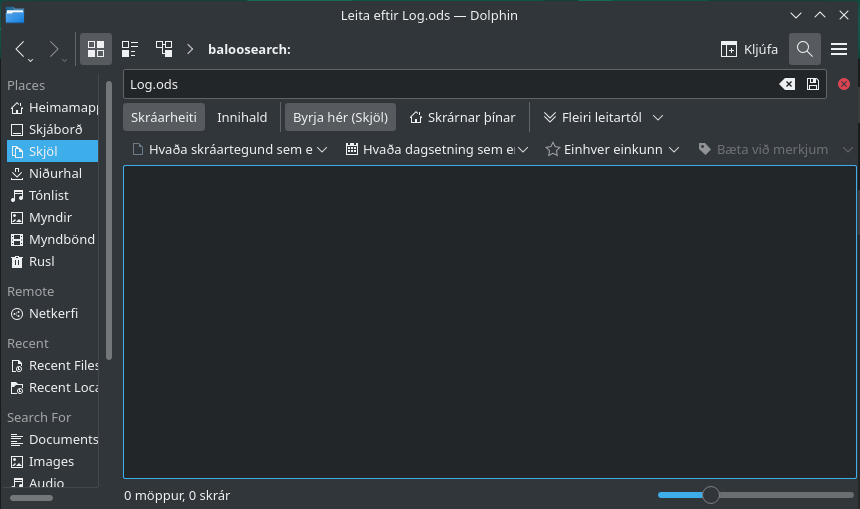Click the search magnifier icon

[805, 49]
